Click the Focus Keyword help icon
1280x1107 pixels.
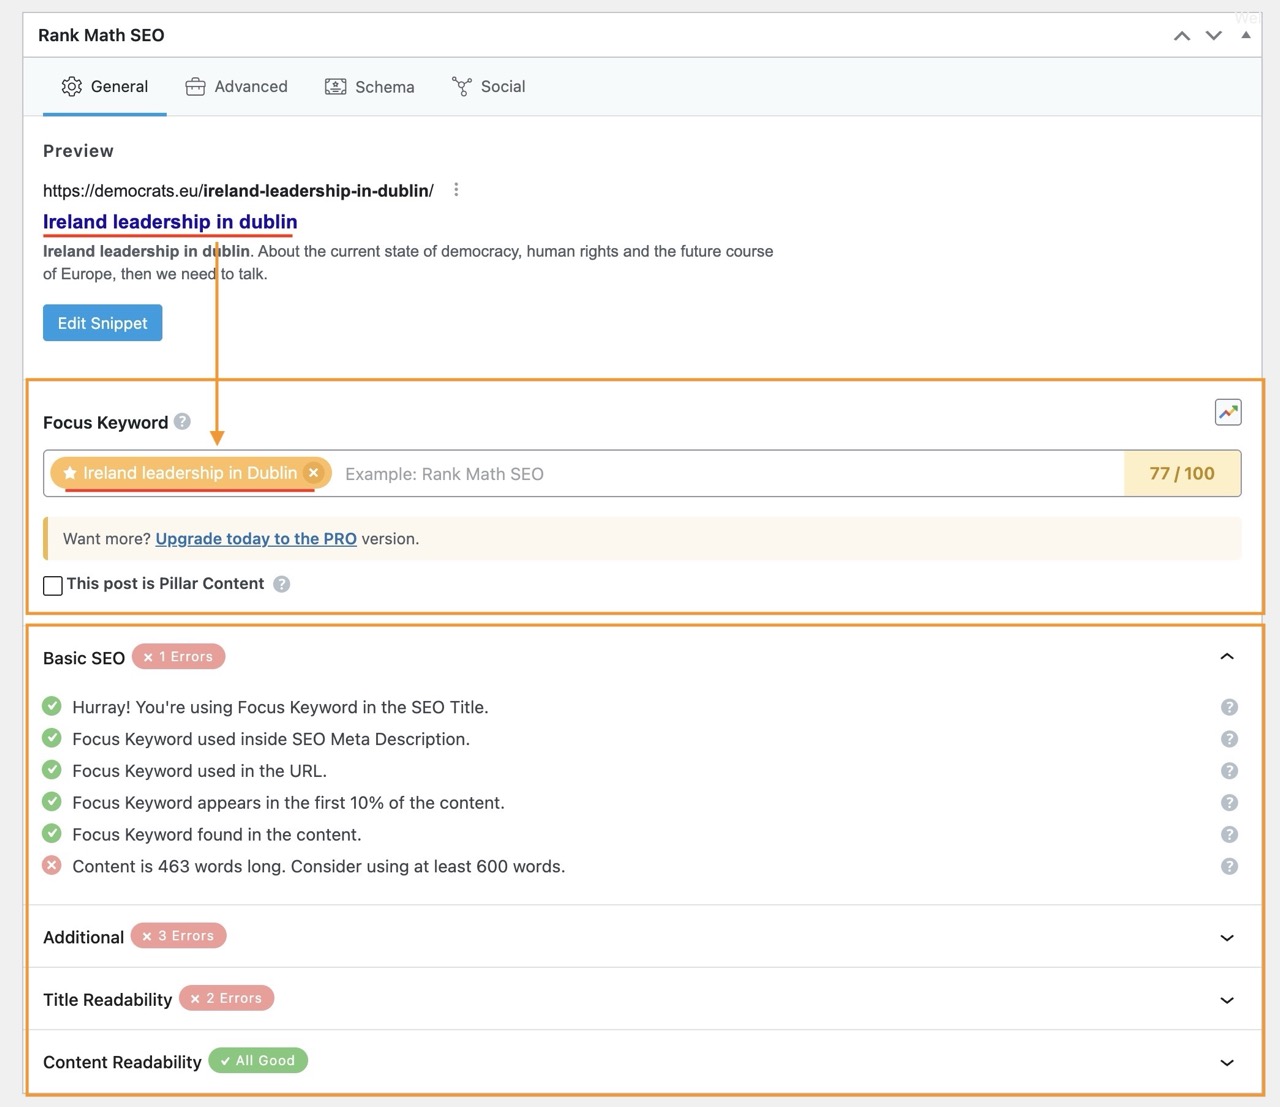[182, 422]
